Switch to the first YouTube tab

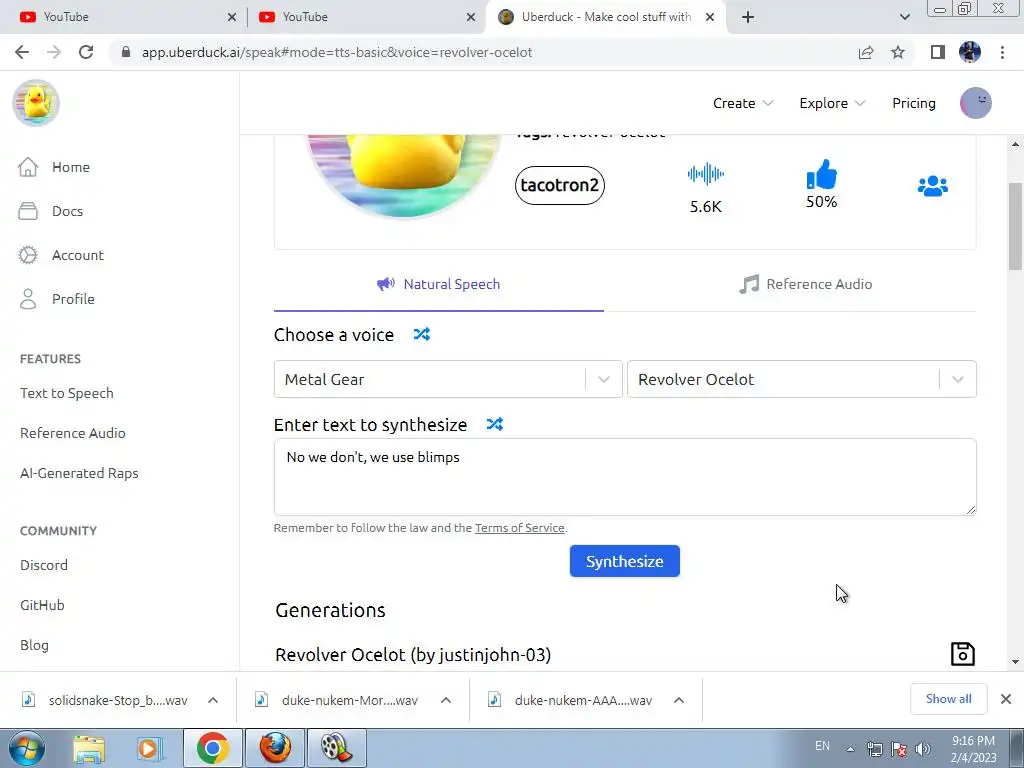(124, 17)
